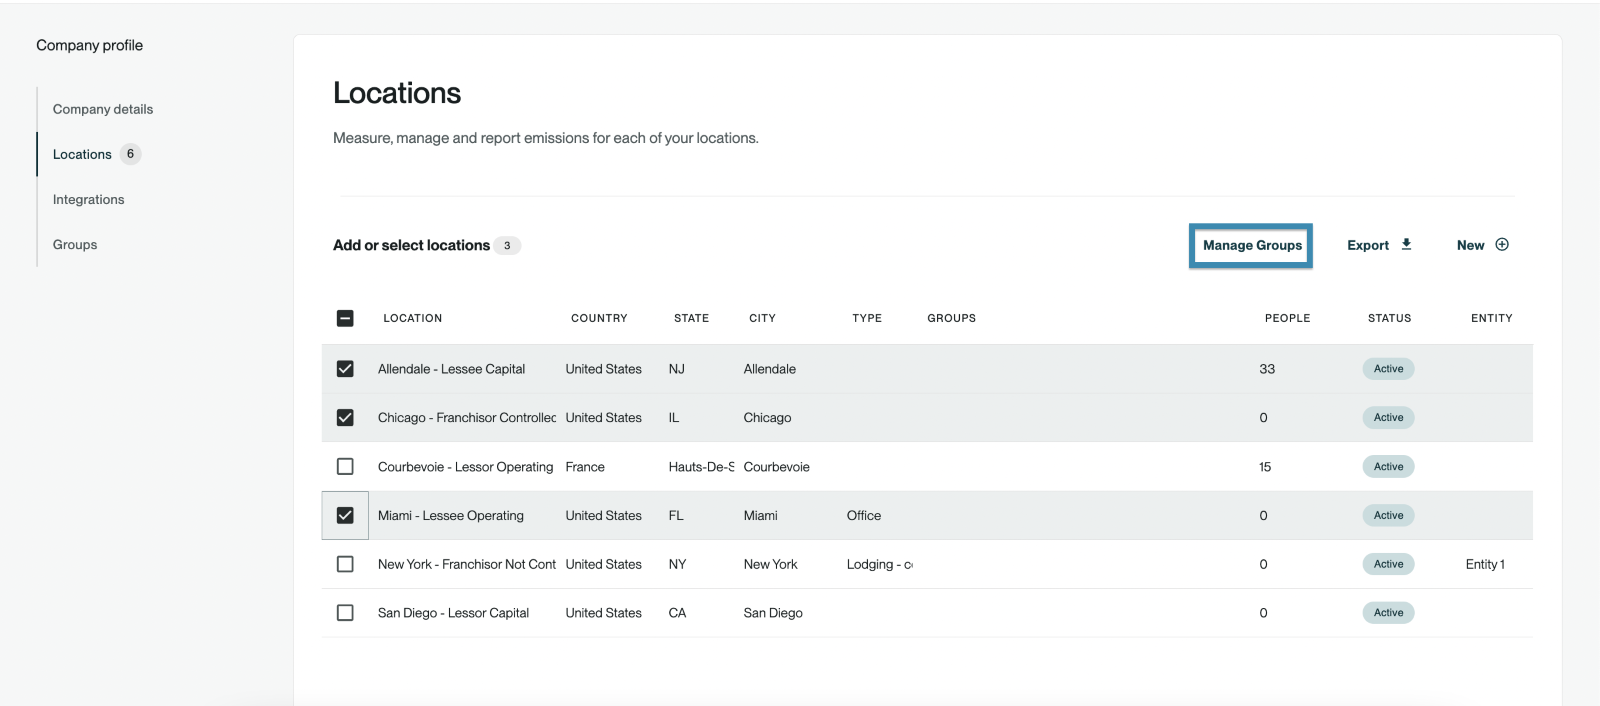This screenshot has height=706, width=1600.
Task: Click the CITY column header
Action: [x=762, y=318]
